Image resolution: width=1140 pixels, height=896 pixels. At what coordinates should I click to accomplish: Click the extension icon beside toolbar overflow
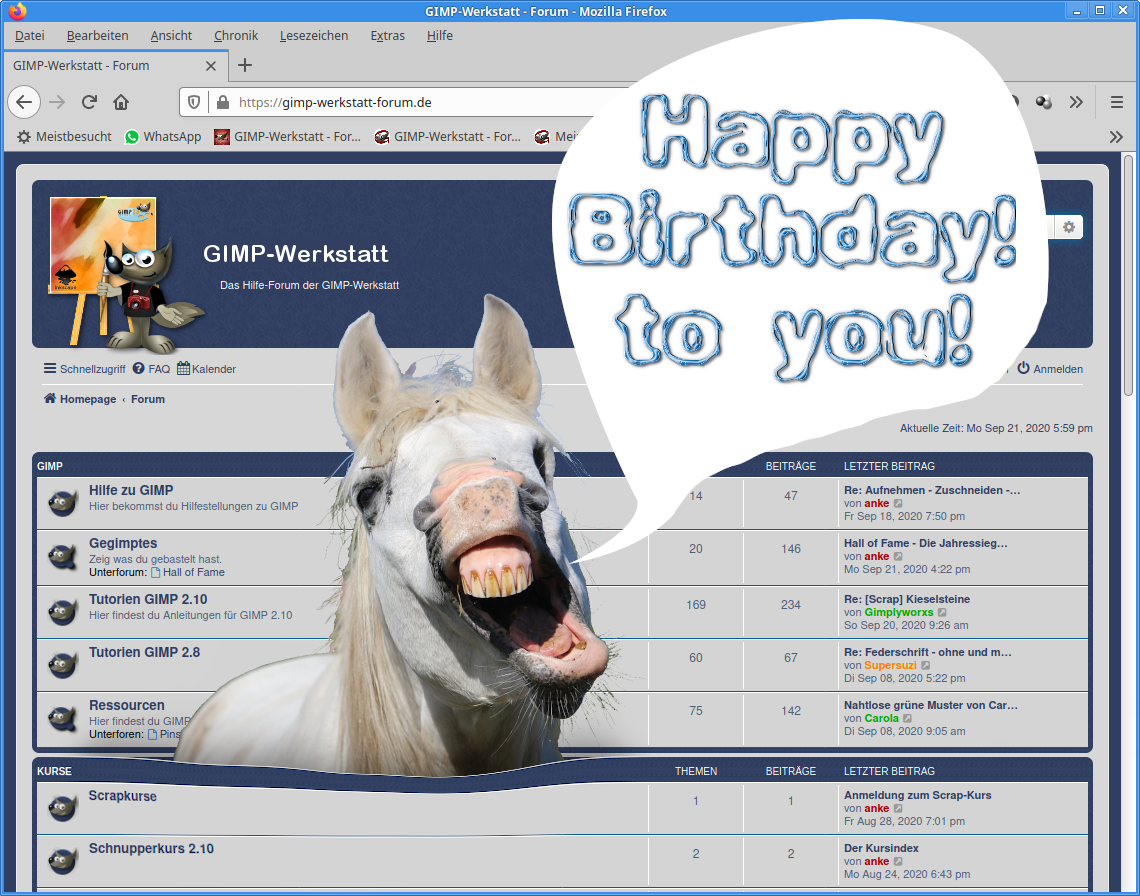(1044, 103)
